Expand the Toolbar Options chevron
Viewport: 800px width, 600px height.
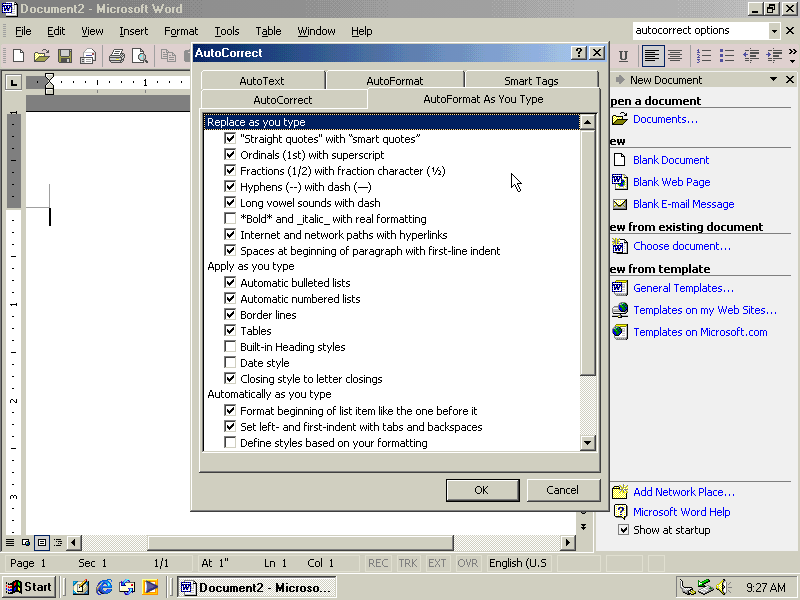point(792,56)
